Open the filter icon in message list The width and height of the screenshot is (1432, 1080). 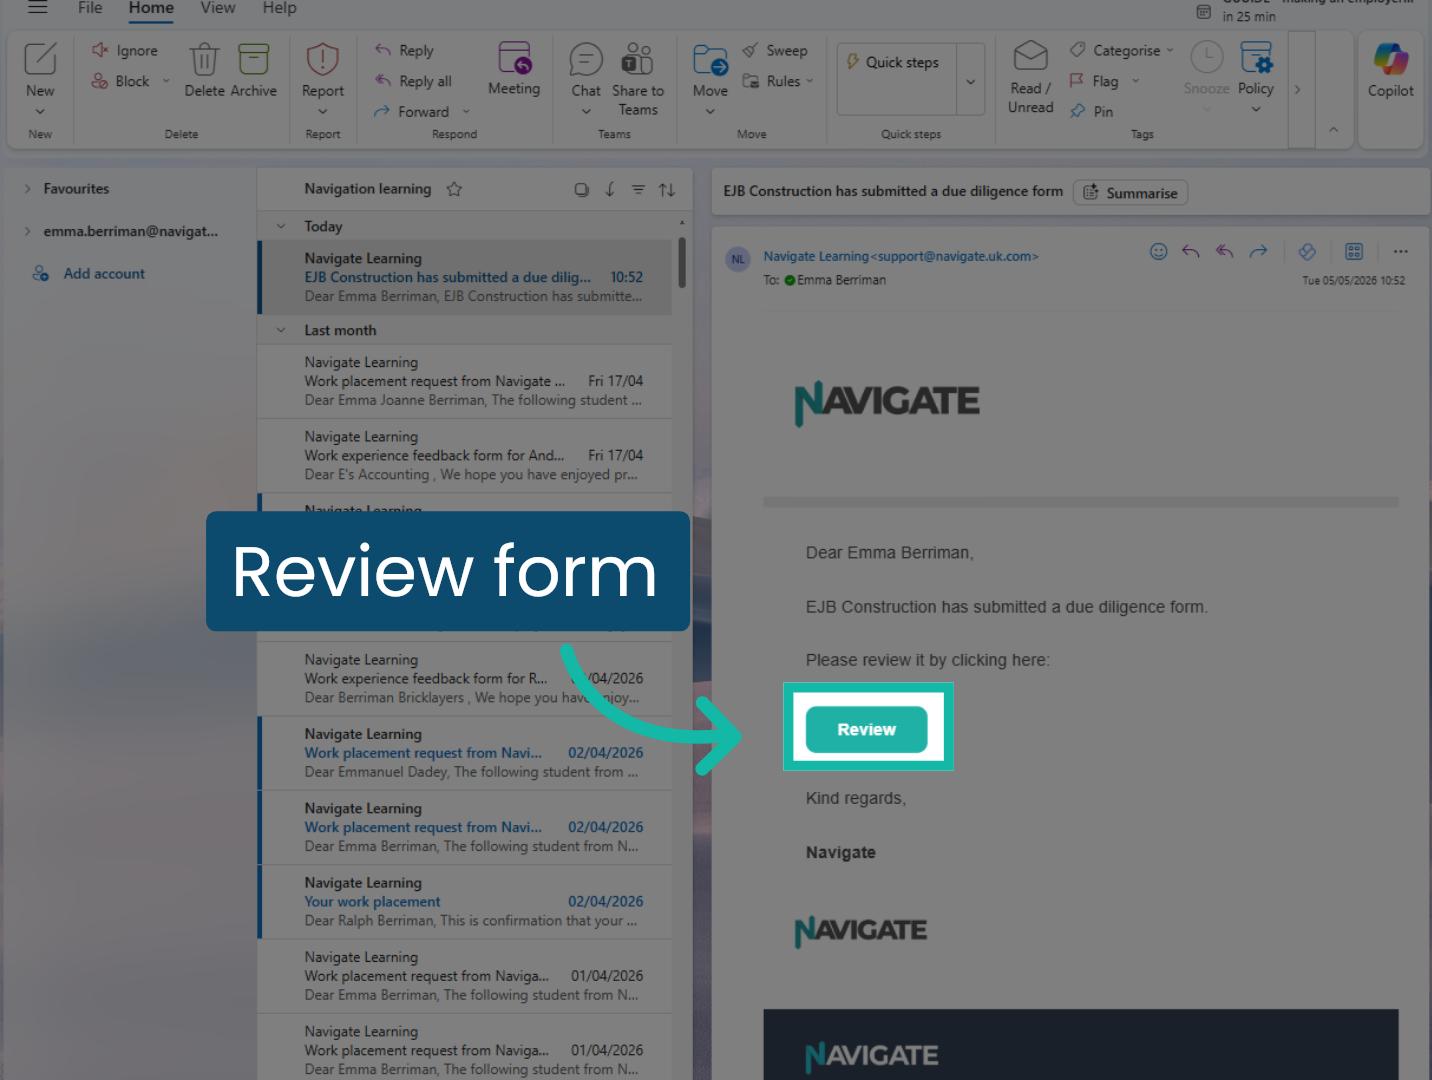click(638, 189)
